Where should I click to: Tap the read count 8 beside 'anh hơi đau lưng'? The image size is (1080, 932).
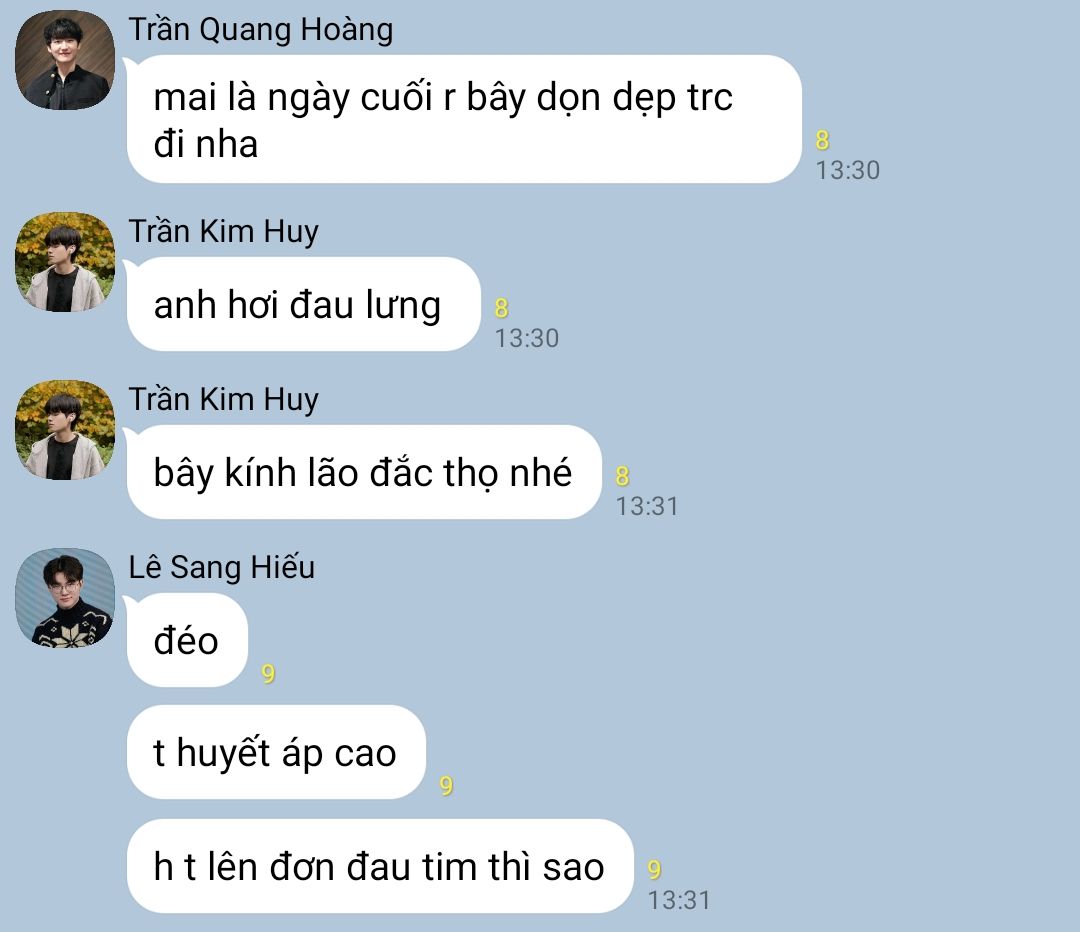[x=501, y=308]
